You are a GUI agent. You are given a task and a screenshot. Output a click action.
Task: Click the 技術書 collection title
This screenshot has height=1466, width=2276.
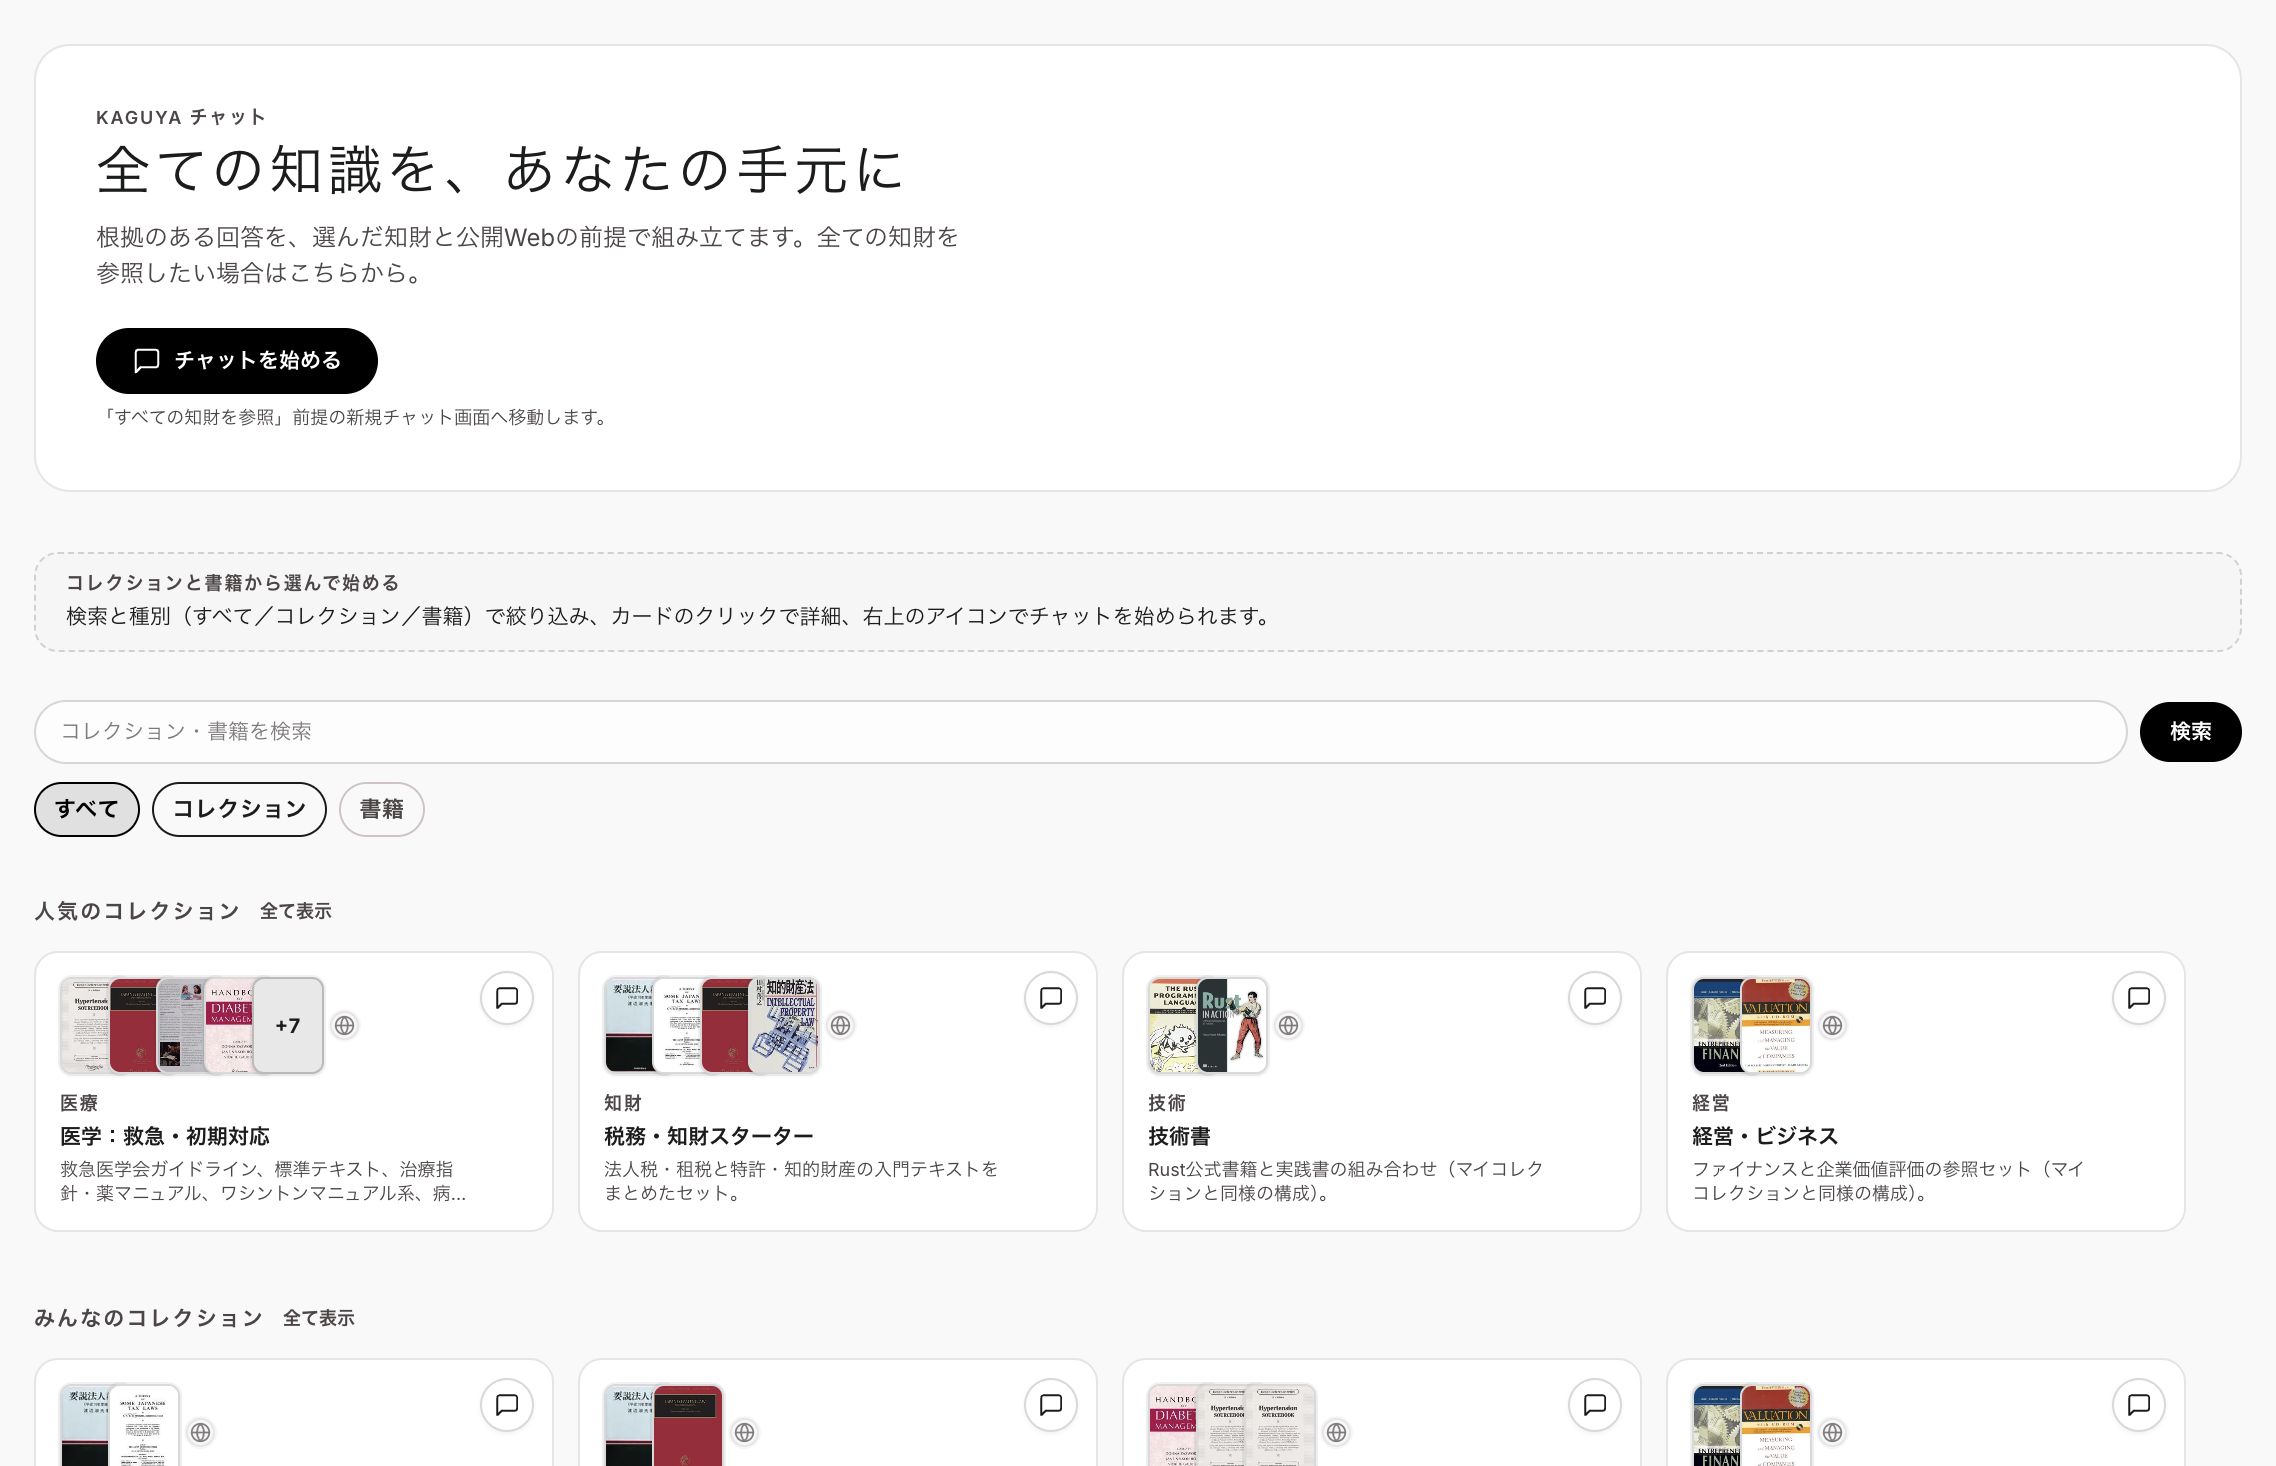[x=1179, y=1136]
